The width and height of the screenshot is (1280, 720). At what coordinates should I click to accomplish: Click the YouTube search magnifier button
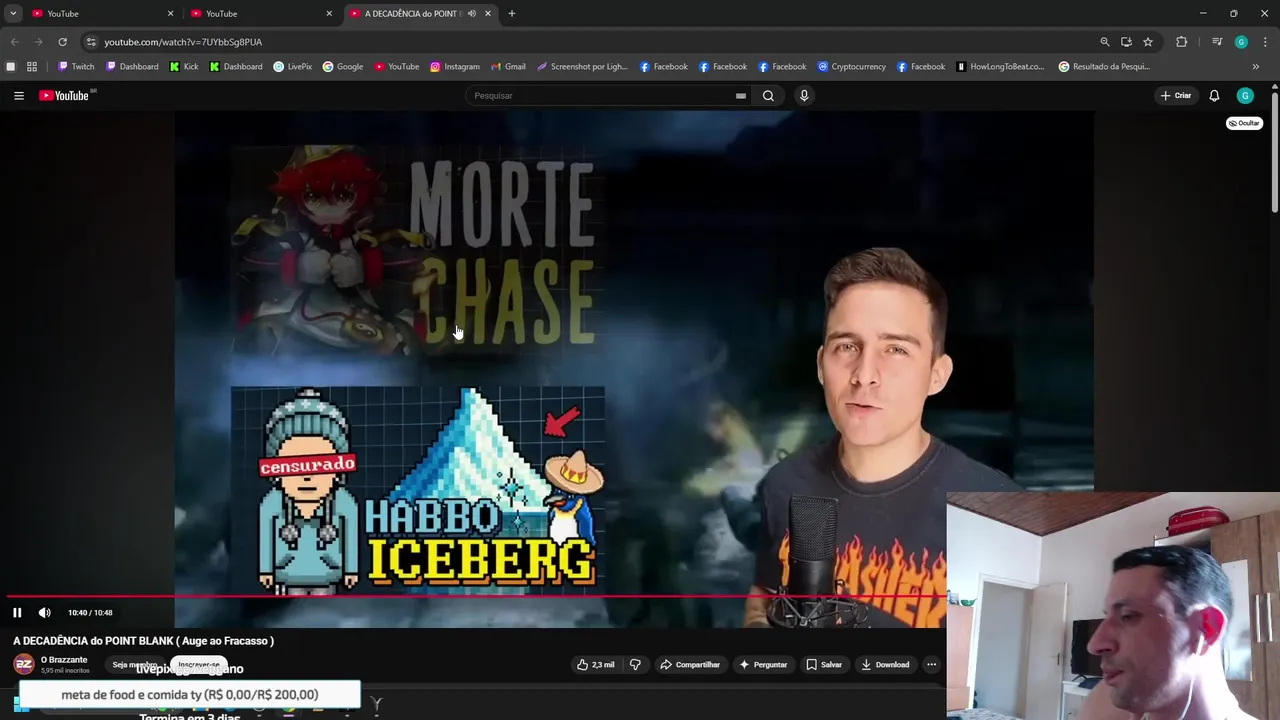pyautogui.click(x=768, y=96)
